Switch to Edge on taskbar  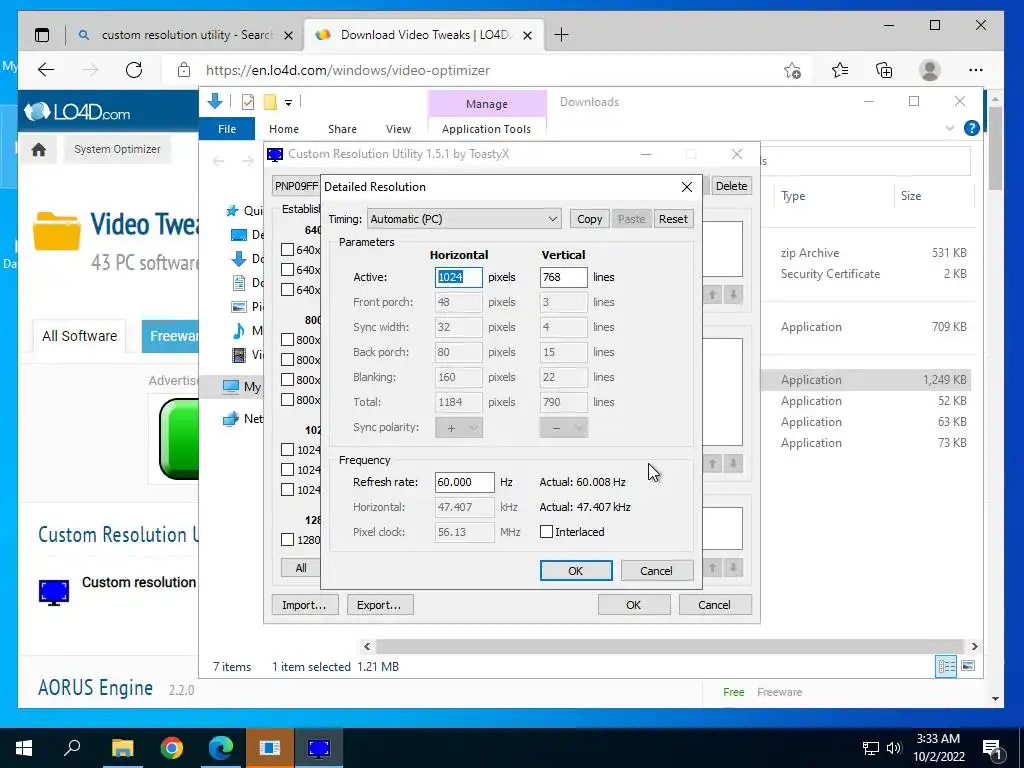[221, 748]
